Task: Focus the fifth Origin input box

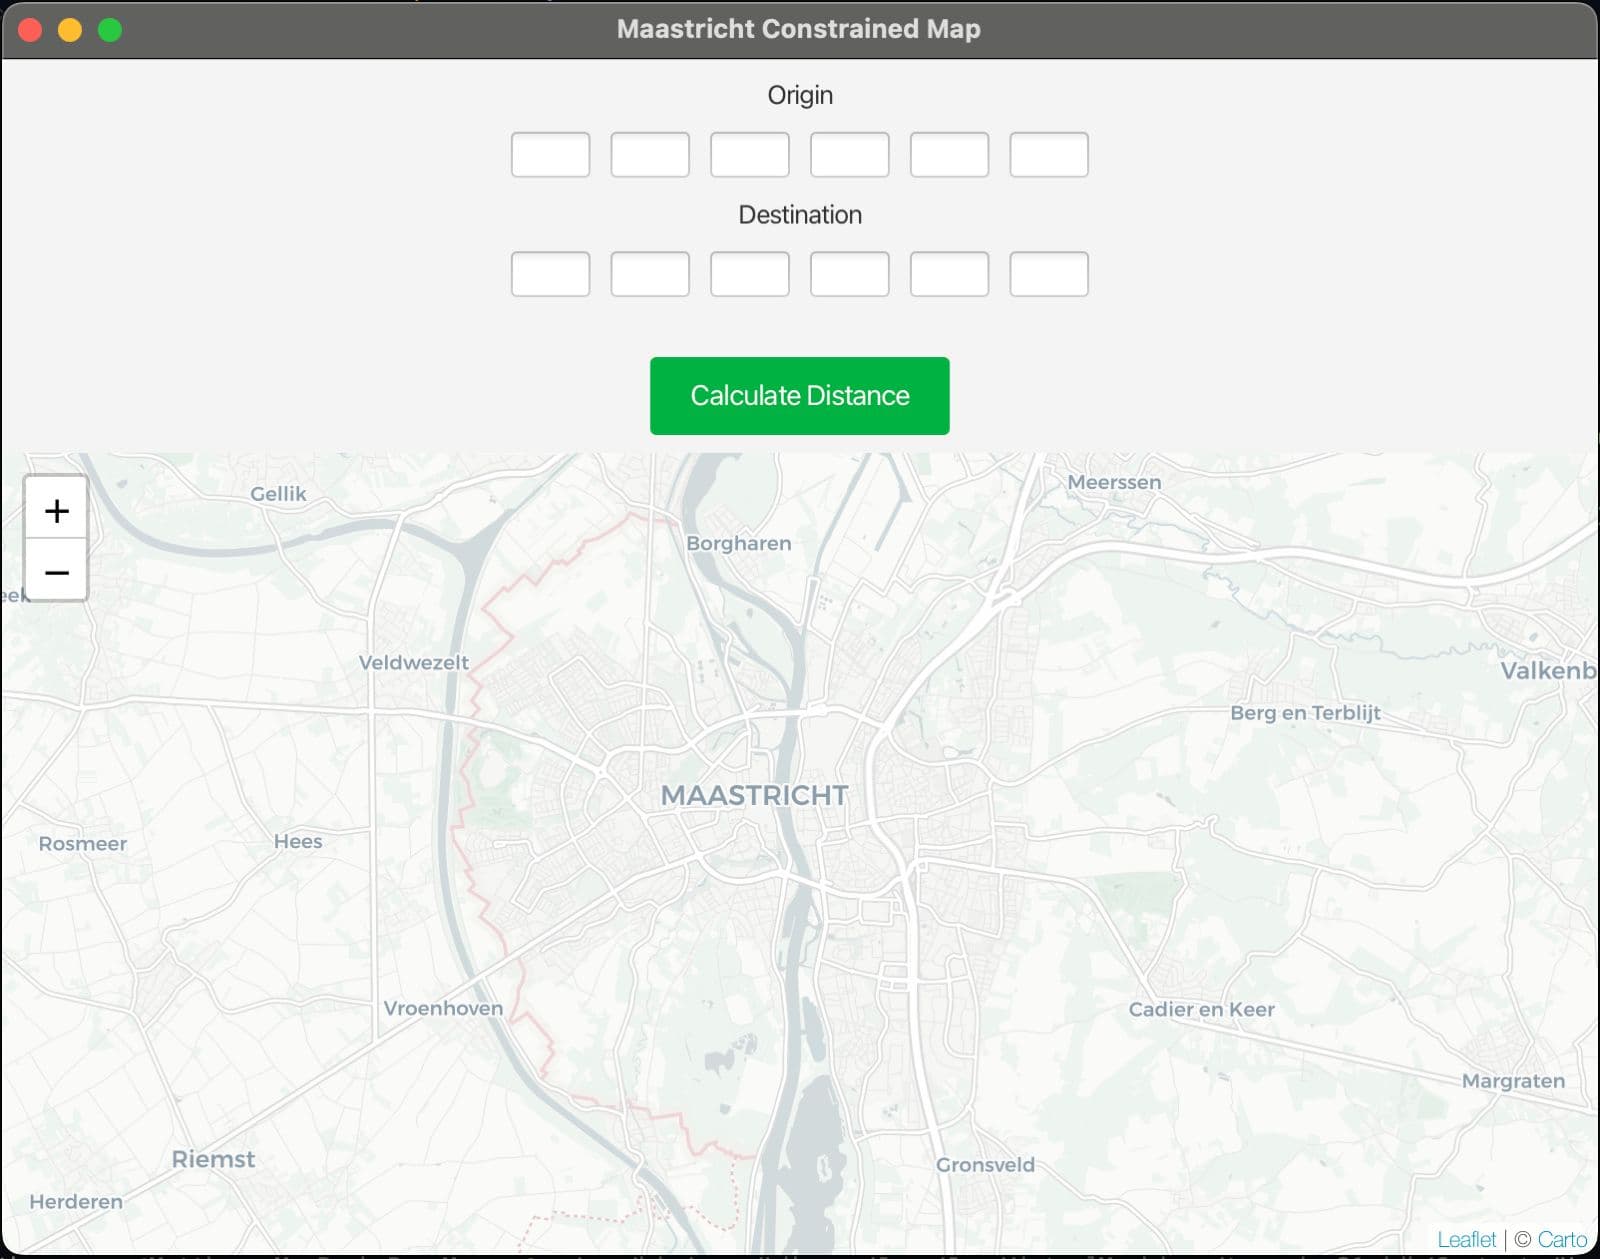Action: click(949, 155)
